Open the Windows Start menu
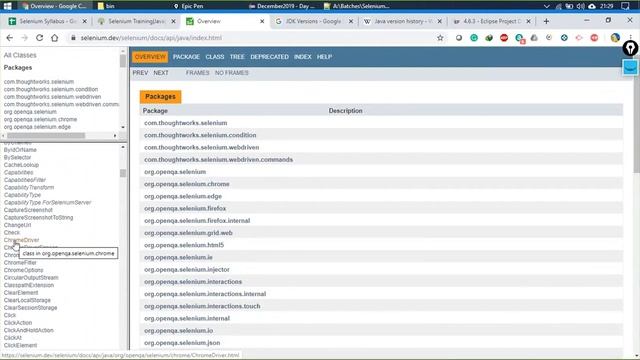This screenshot has width=640, height=360. (7, 6)
